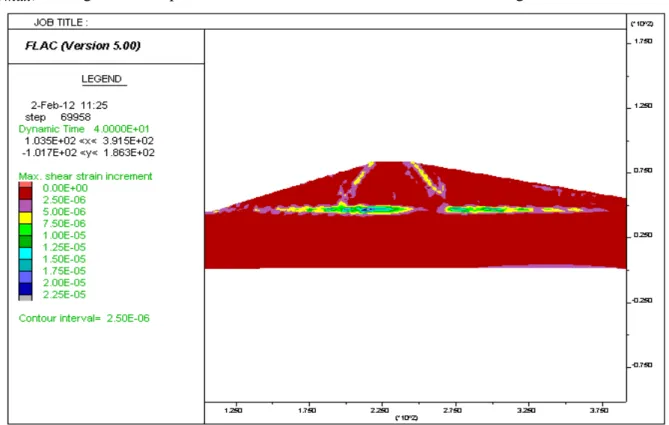
Task: Click the 7.50E-06 legend value
Action: pyautogui.click(x=64, y=224)
